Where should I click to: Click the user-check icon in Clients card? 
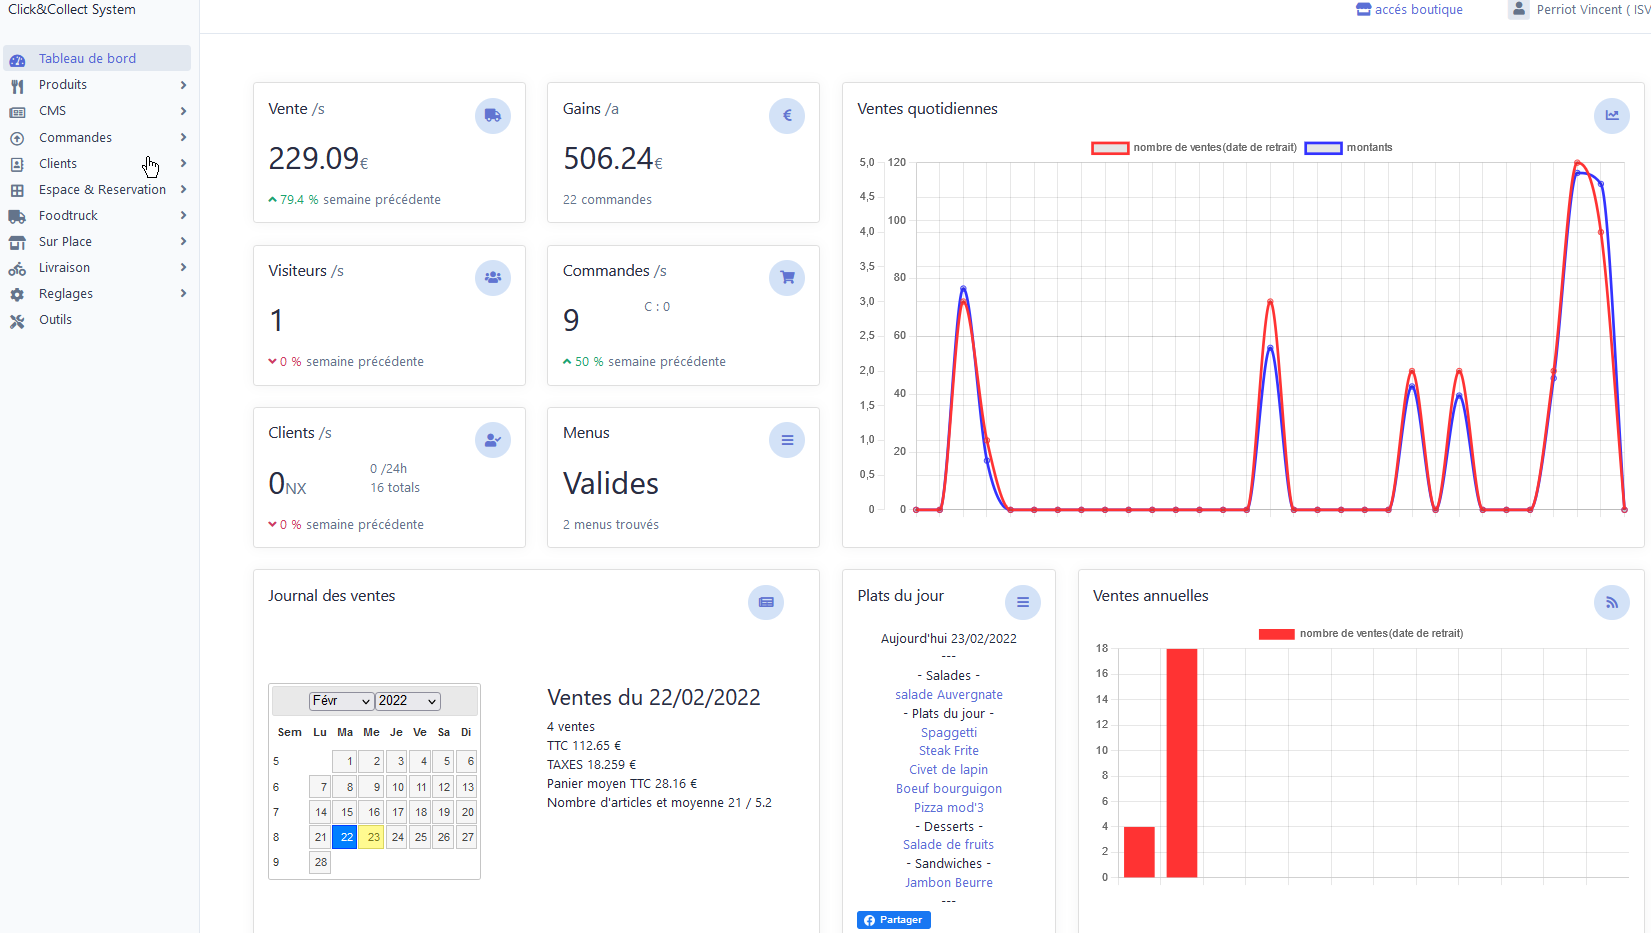(492, 439)
